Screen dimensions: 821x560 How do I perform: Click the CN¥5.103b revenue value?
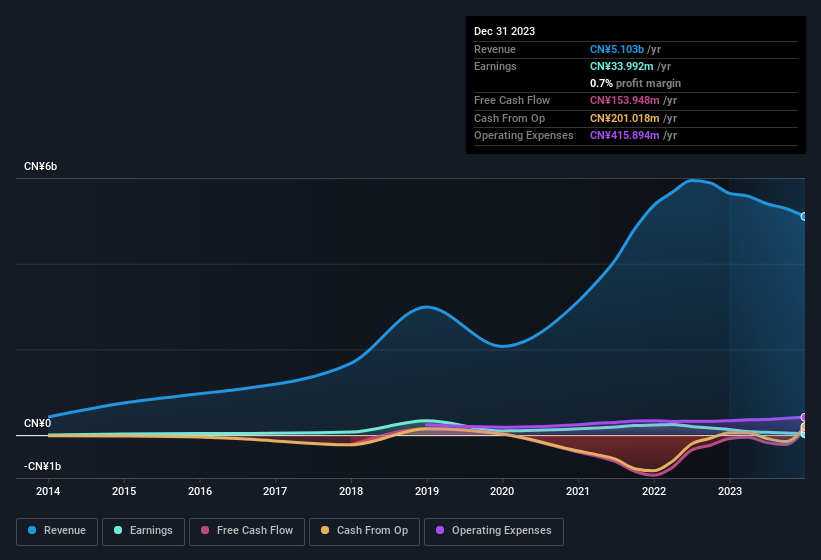617,49
